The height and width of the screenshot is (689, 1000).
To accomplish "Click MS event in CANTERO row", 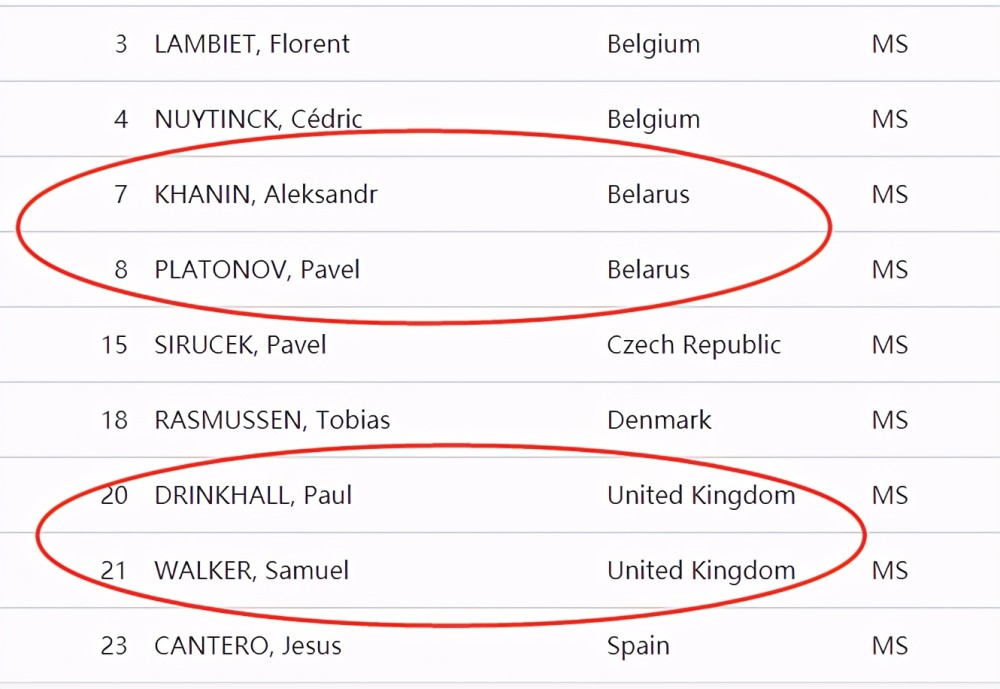I will pos(890,646).
